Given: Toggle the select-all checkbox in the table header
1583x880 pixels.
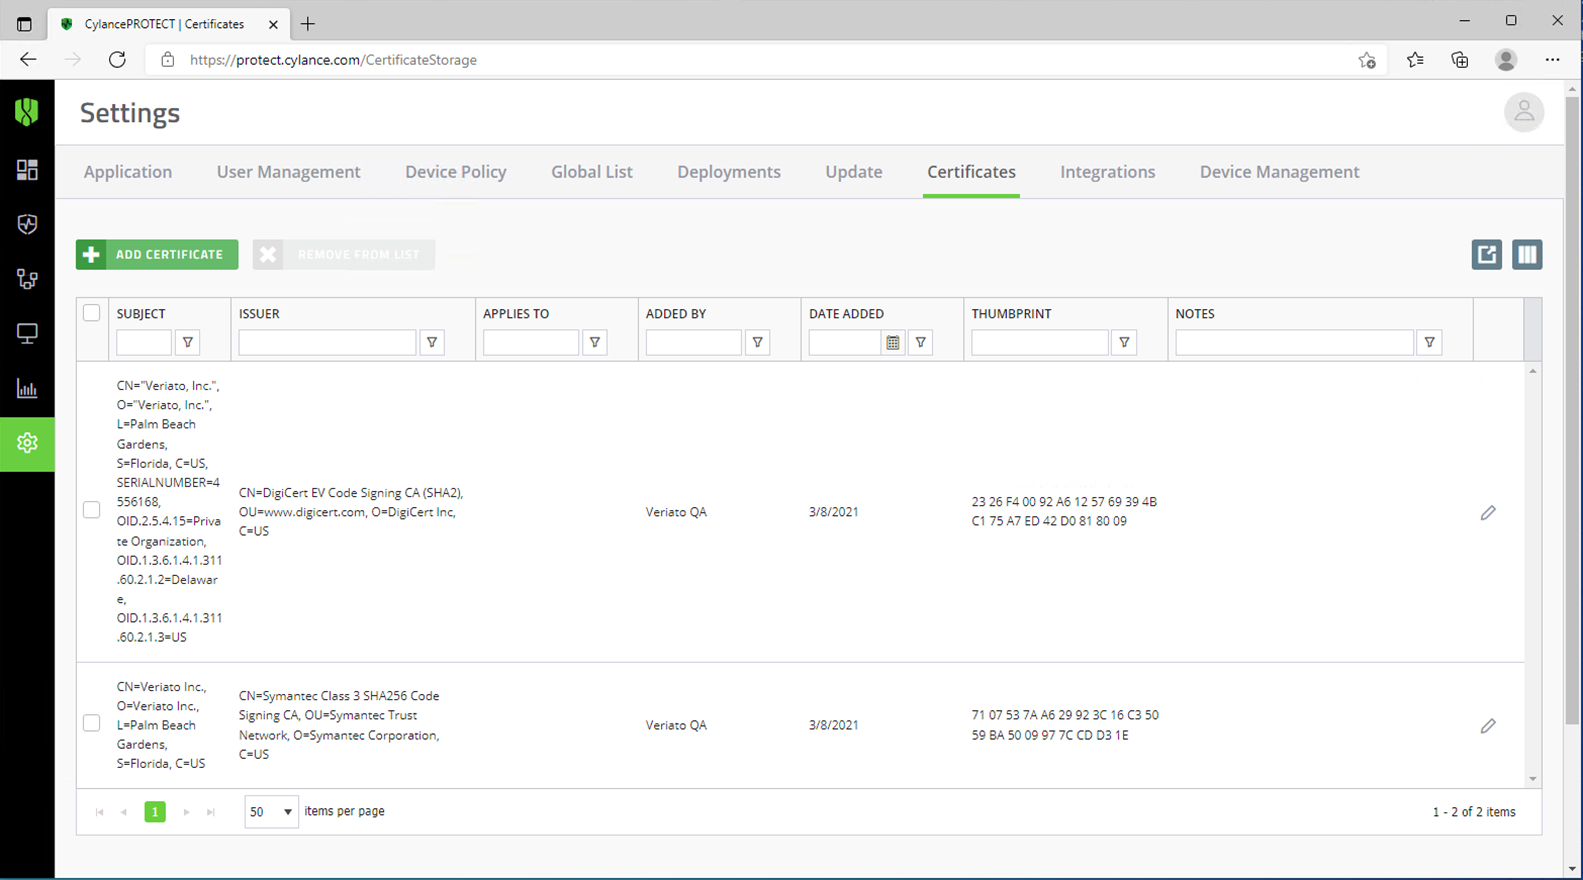Looking at the screenshot, I should [91, 313].
